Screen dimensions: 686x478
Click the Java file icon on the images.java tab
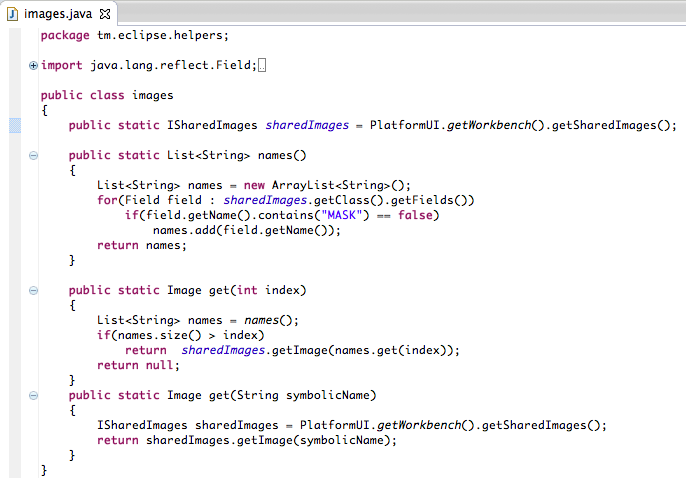click(x=13, y=13)
